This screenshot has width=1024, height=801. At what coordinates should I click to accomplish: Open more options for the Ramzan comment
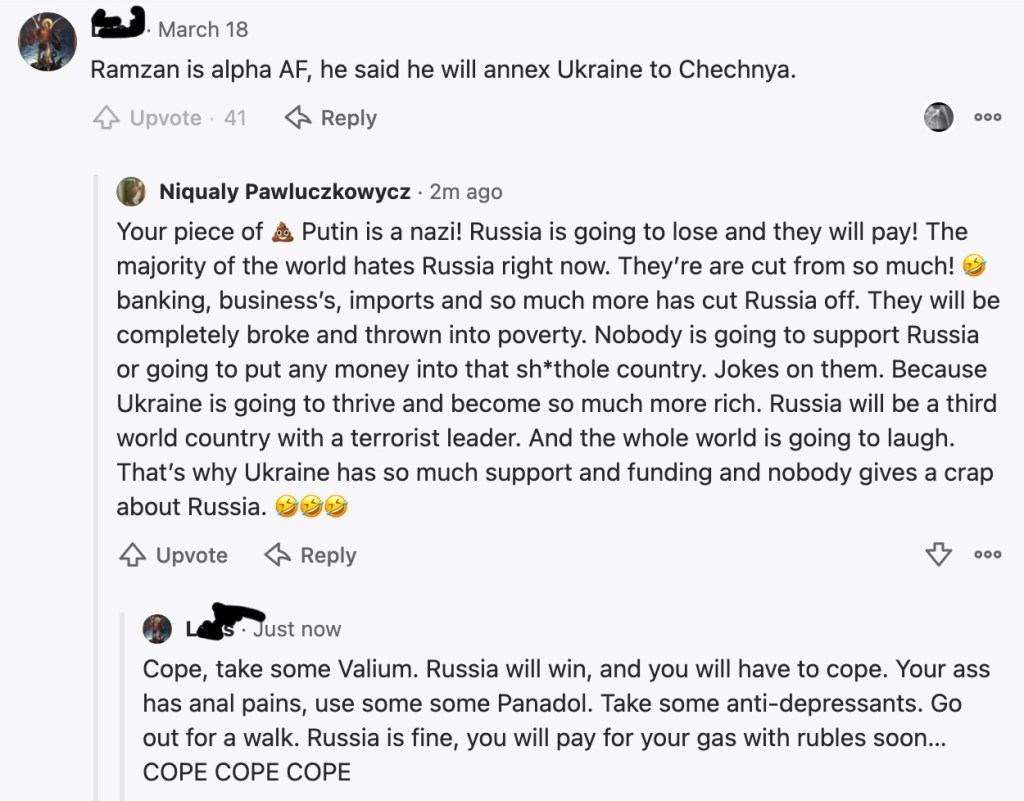[987, 117]
